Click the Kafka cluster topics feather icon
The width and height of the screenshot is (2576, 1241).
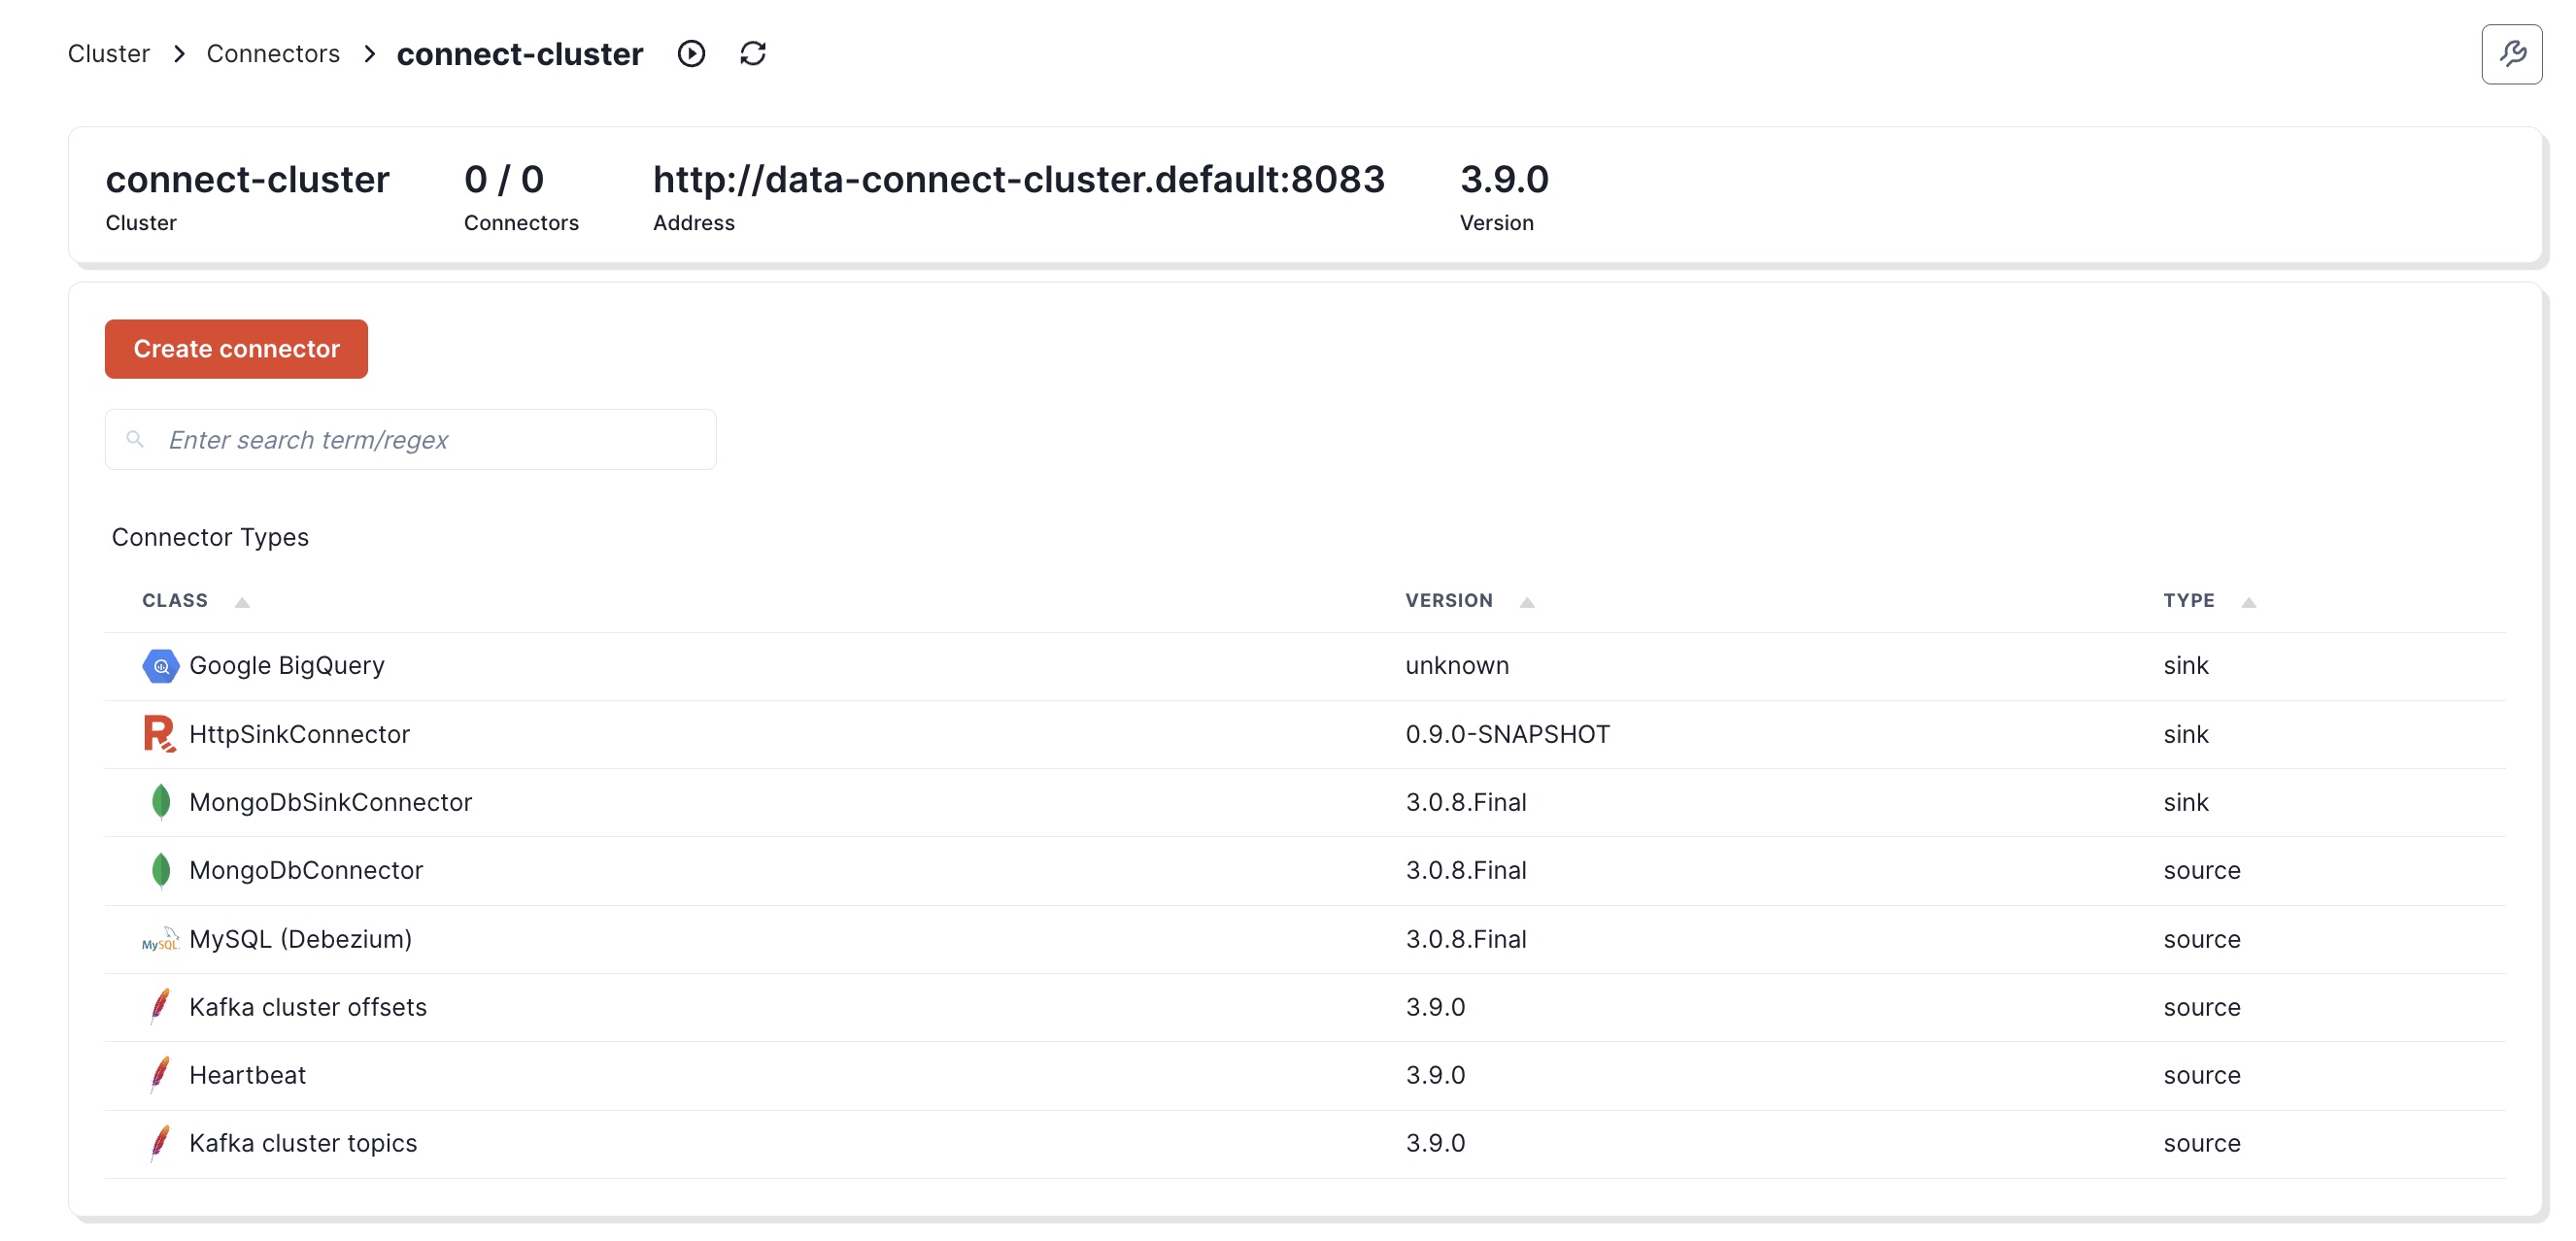160,1143
